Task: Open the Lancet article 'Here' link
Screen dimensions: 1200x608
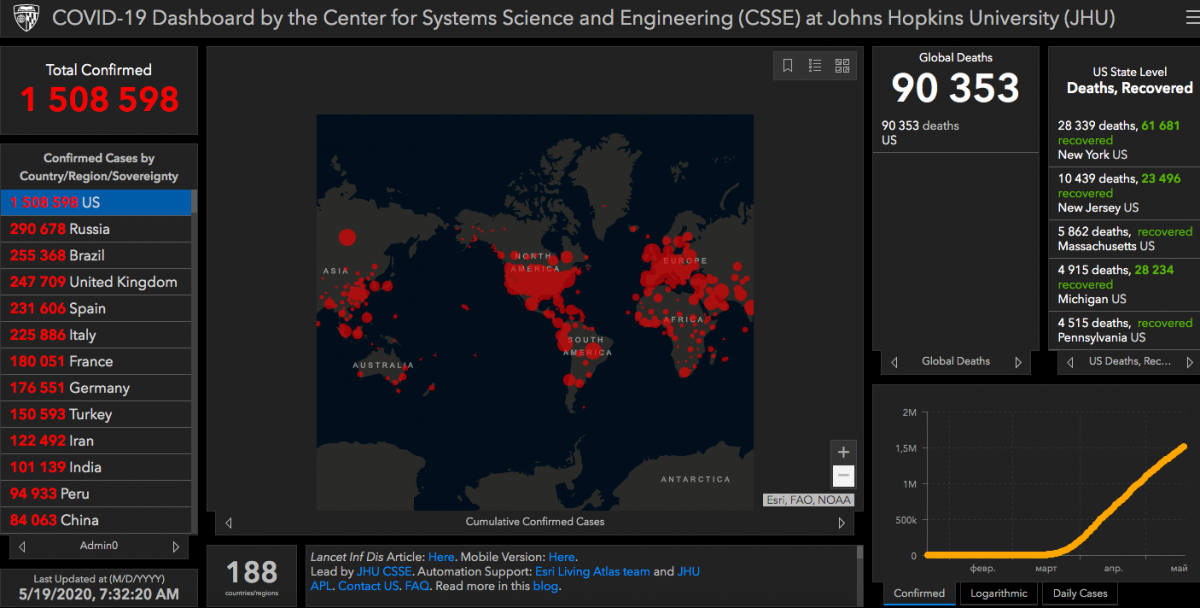Action: click(441, 557)
